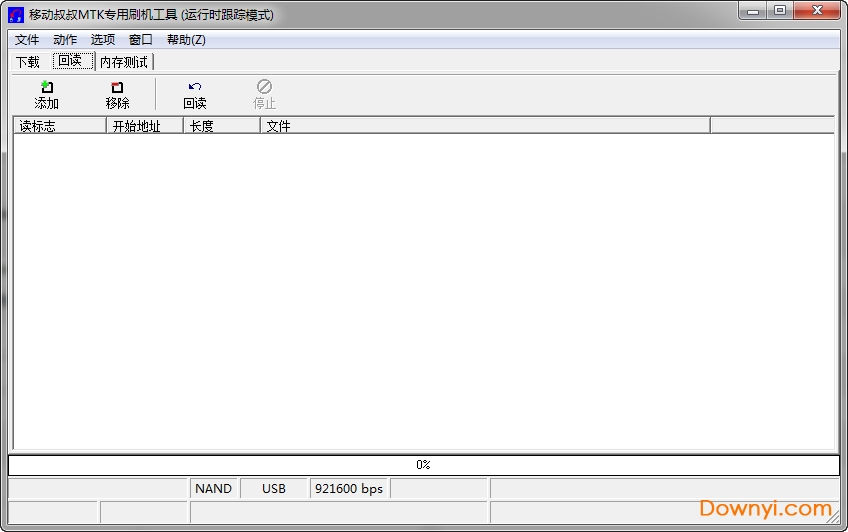The image size is (848, 532).
Task: Open the 文件 menu
Action: 27,40
